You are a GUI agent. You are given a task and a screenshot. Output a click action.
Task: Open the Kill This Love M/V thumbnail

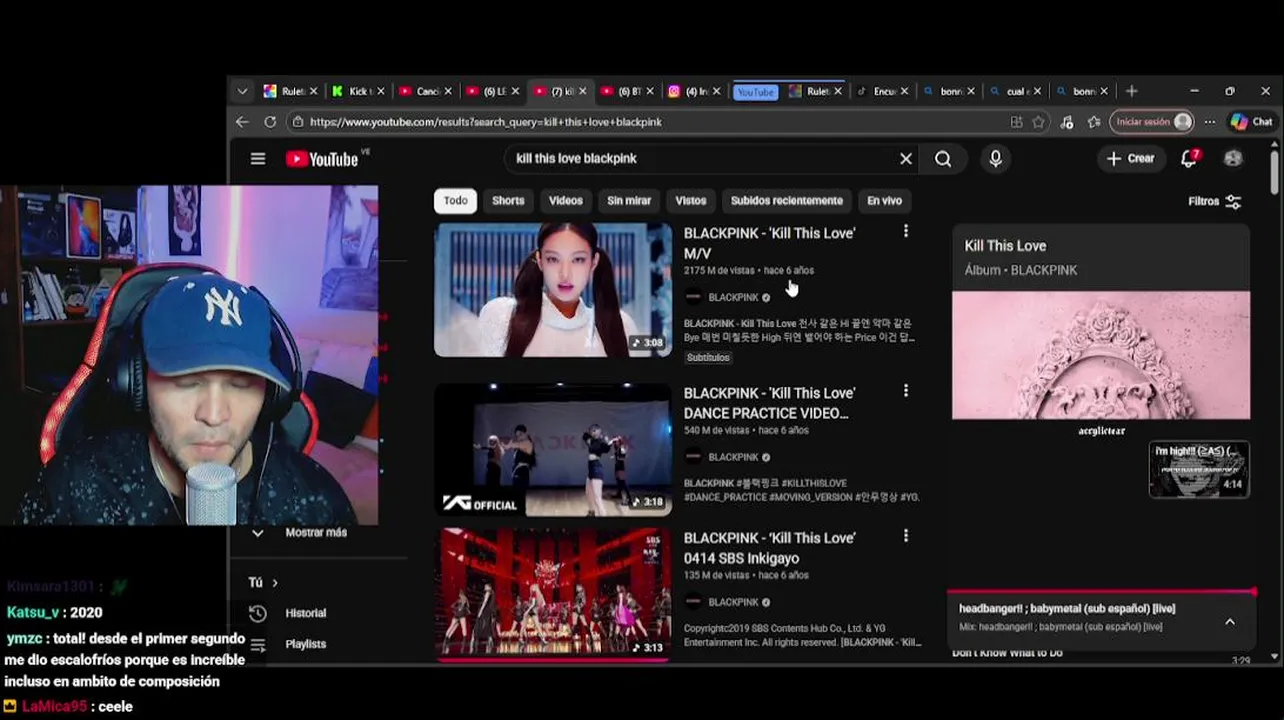[x=553, y=289]
